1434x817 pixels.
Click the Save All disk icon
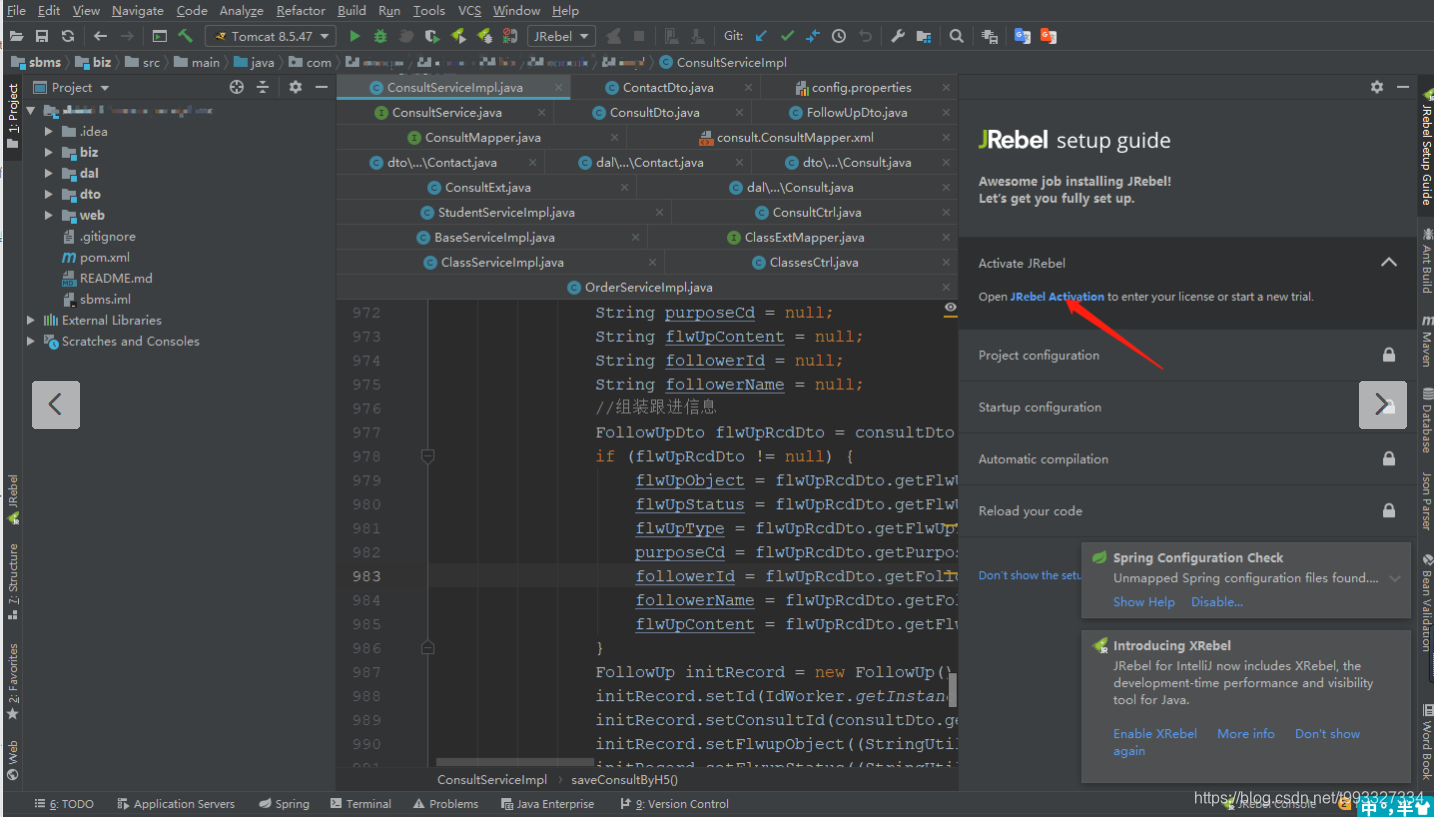tap(41, 36)
